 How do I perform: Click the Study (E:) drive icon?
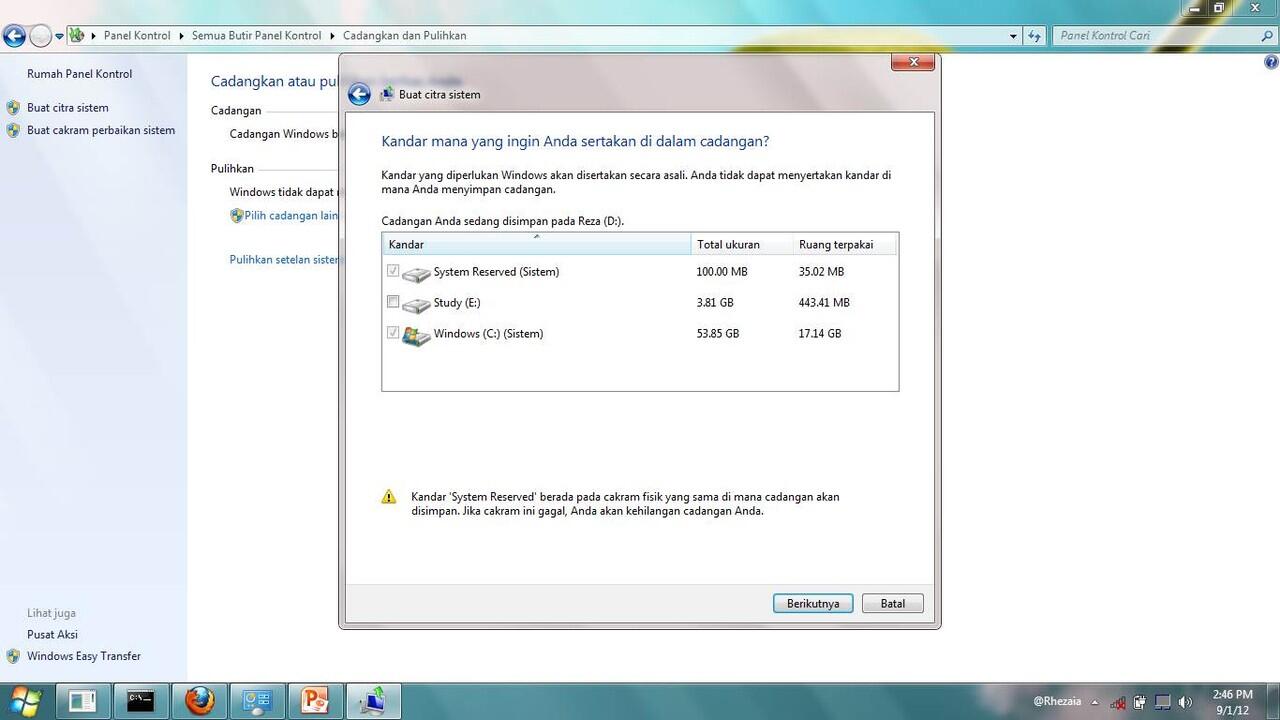tap(416, 304)
